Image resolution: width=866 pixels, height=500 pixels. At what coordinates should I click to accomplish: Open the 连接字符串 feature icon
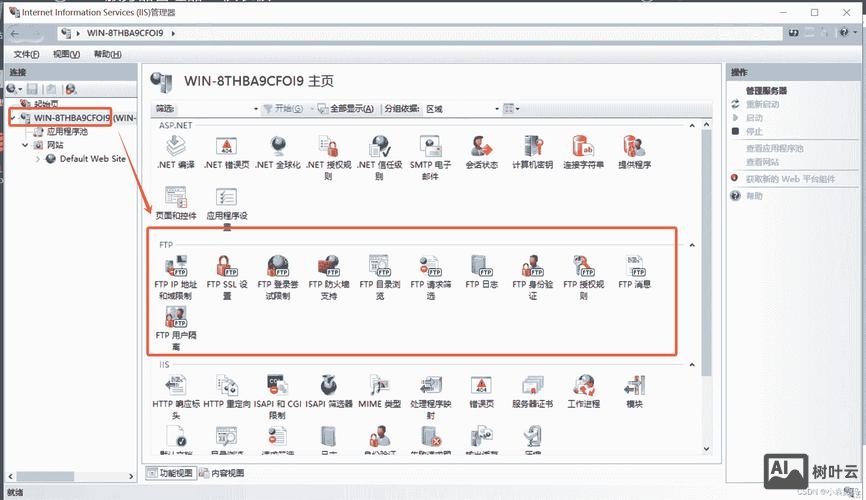tap(583, 152)
